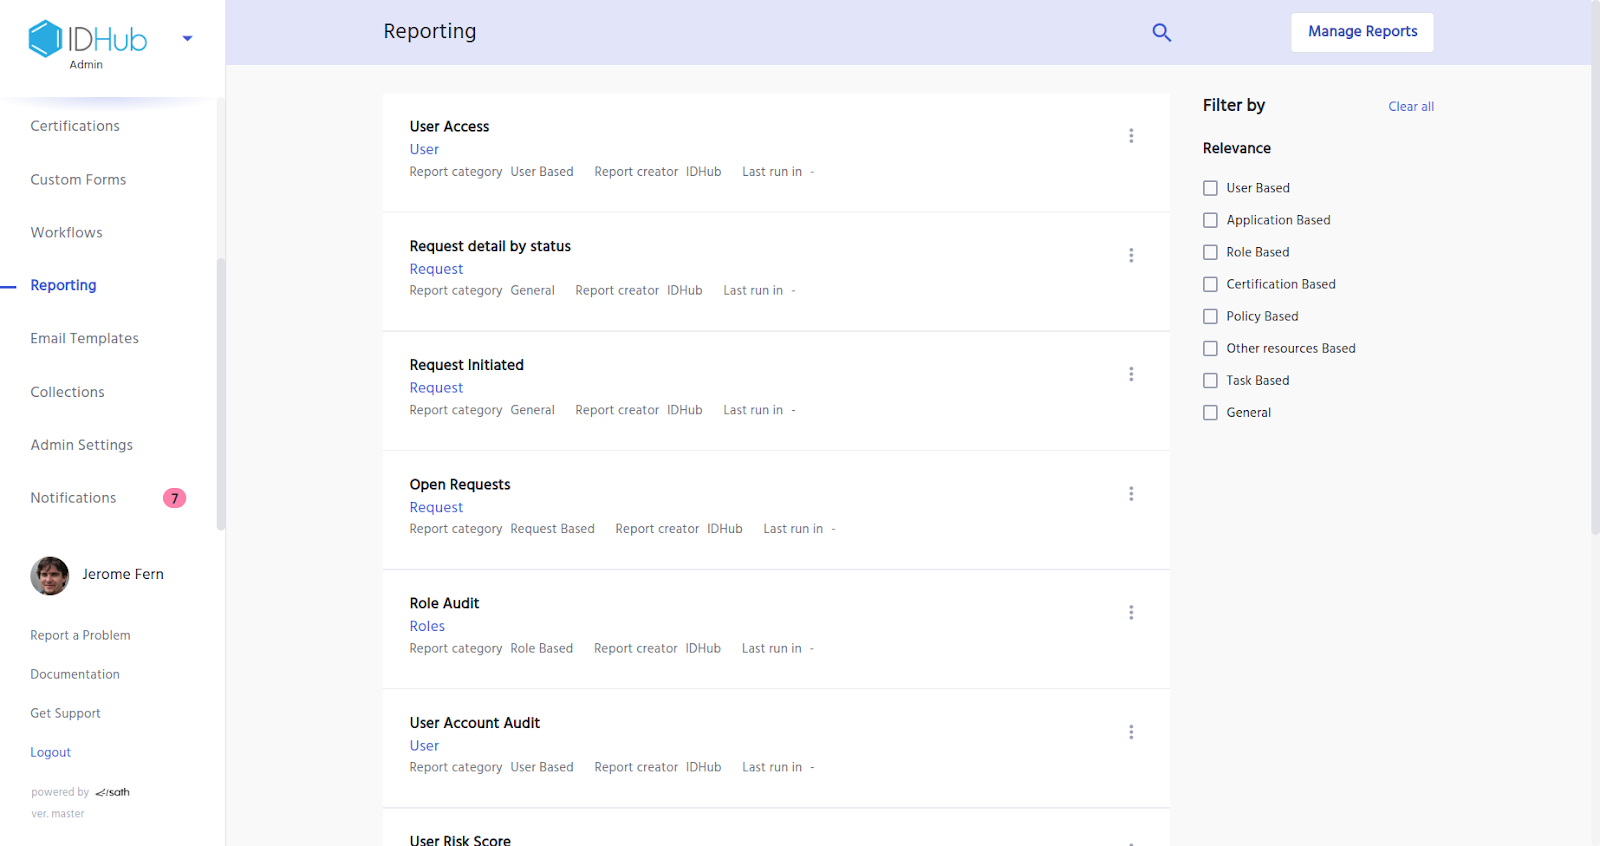Enable the User Based filter checkbox
1600x846 pixels.
[1210, 188]
